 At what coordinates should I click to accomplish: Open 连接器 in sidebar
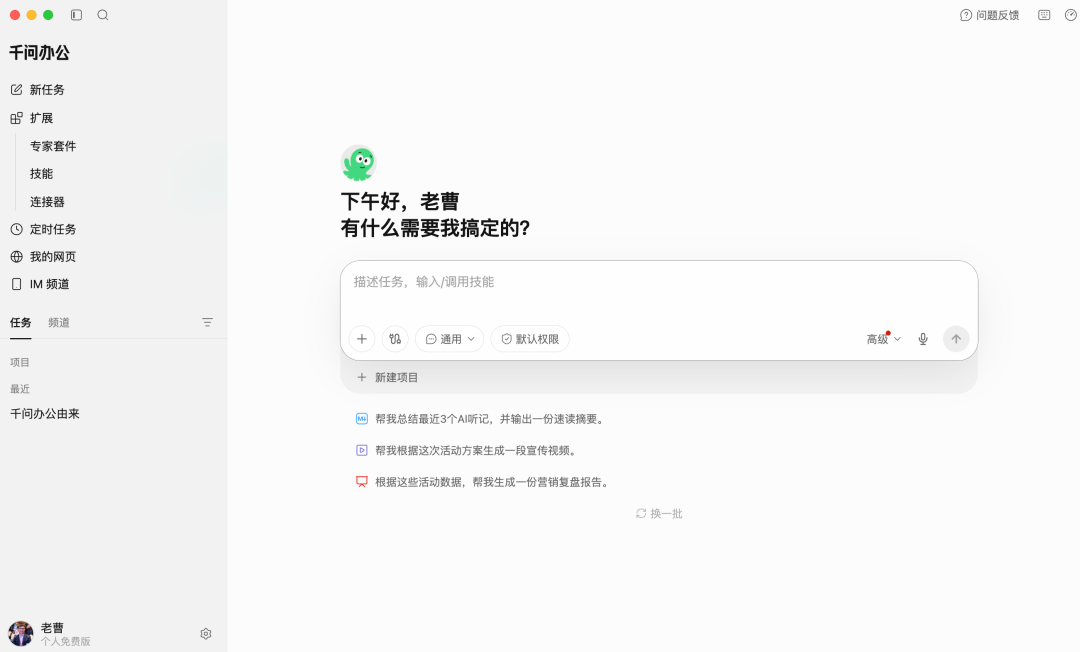47,202
